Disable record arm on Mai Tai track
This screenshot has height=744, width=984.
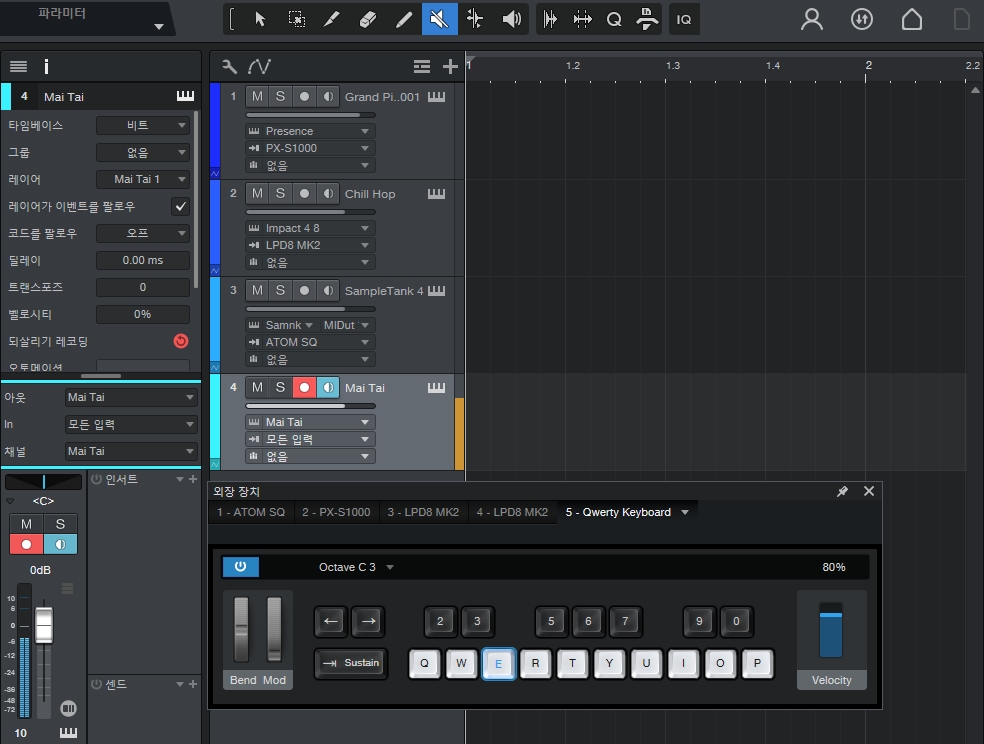(x=304, y=388)
